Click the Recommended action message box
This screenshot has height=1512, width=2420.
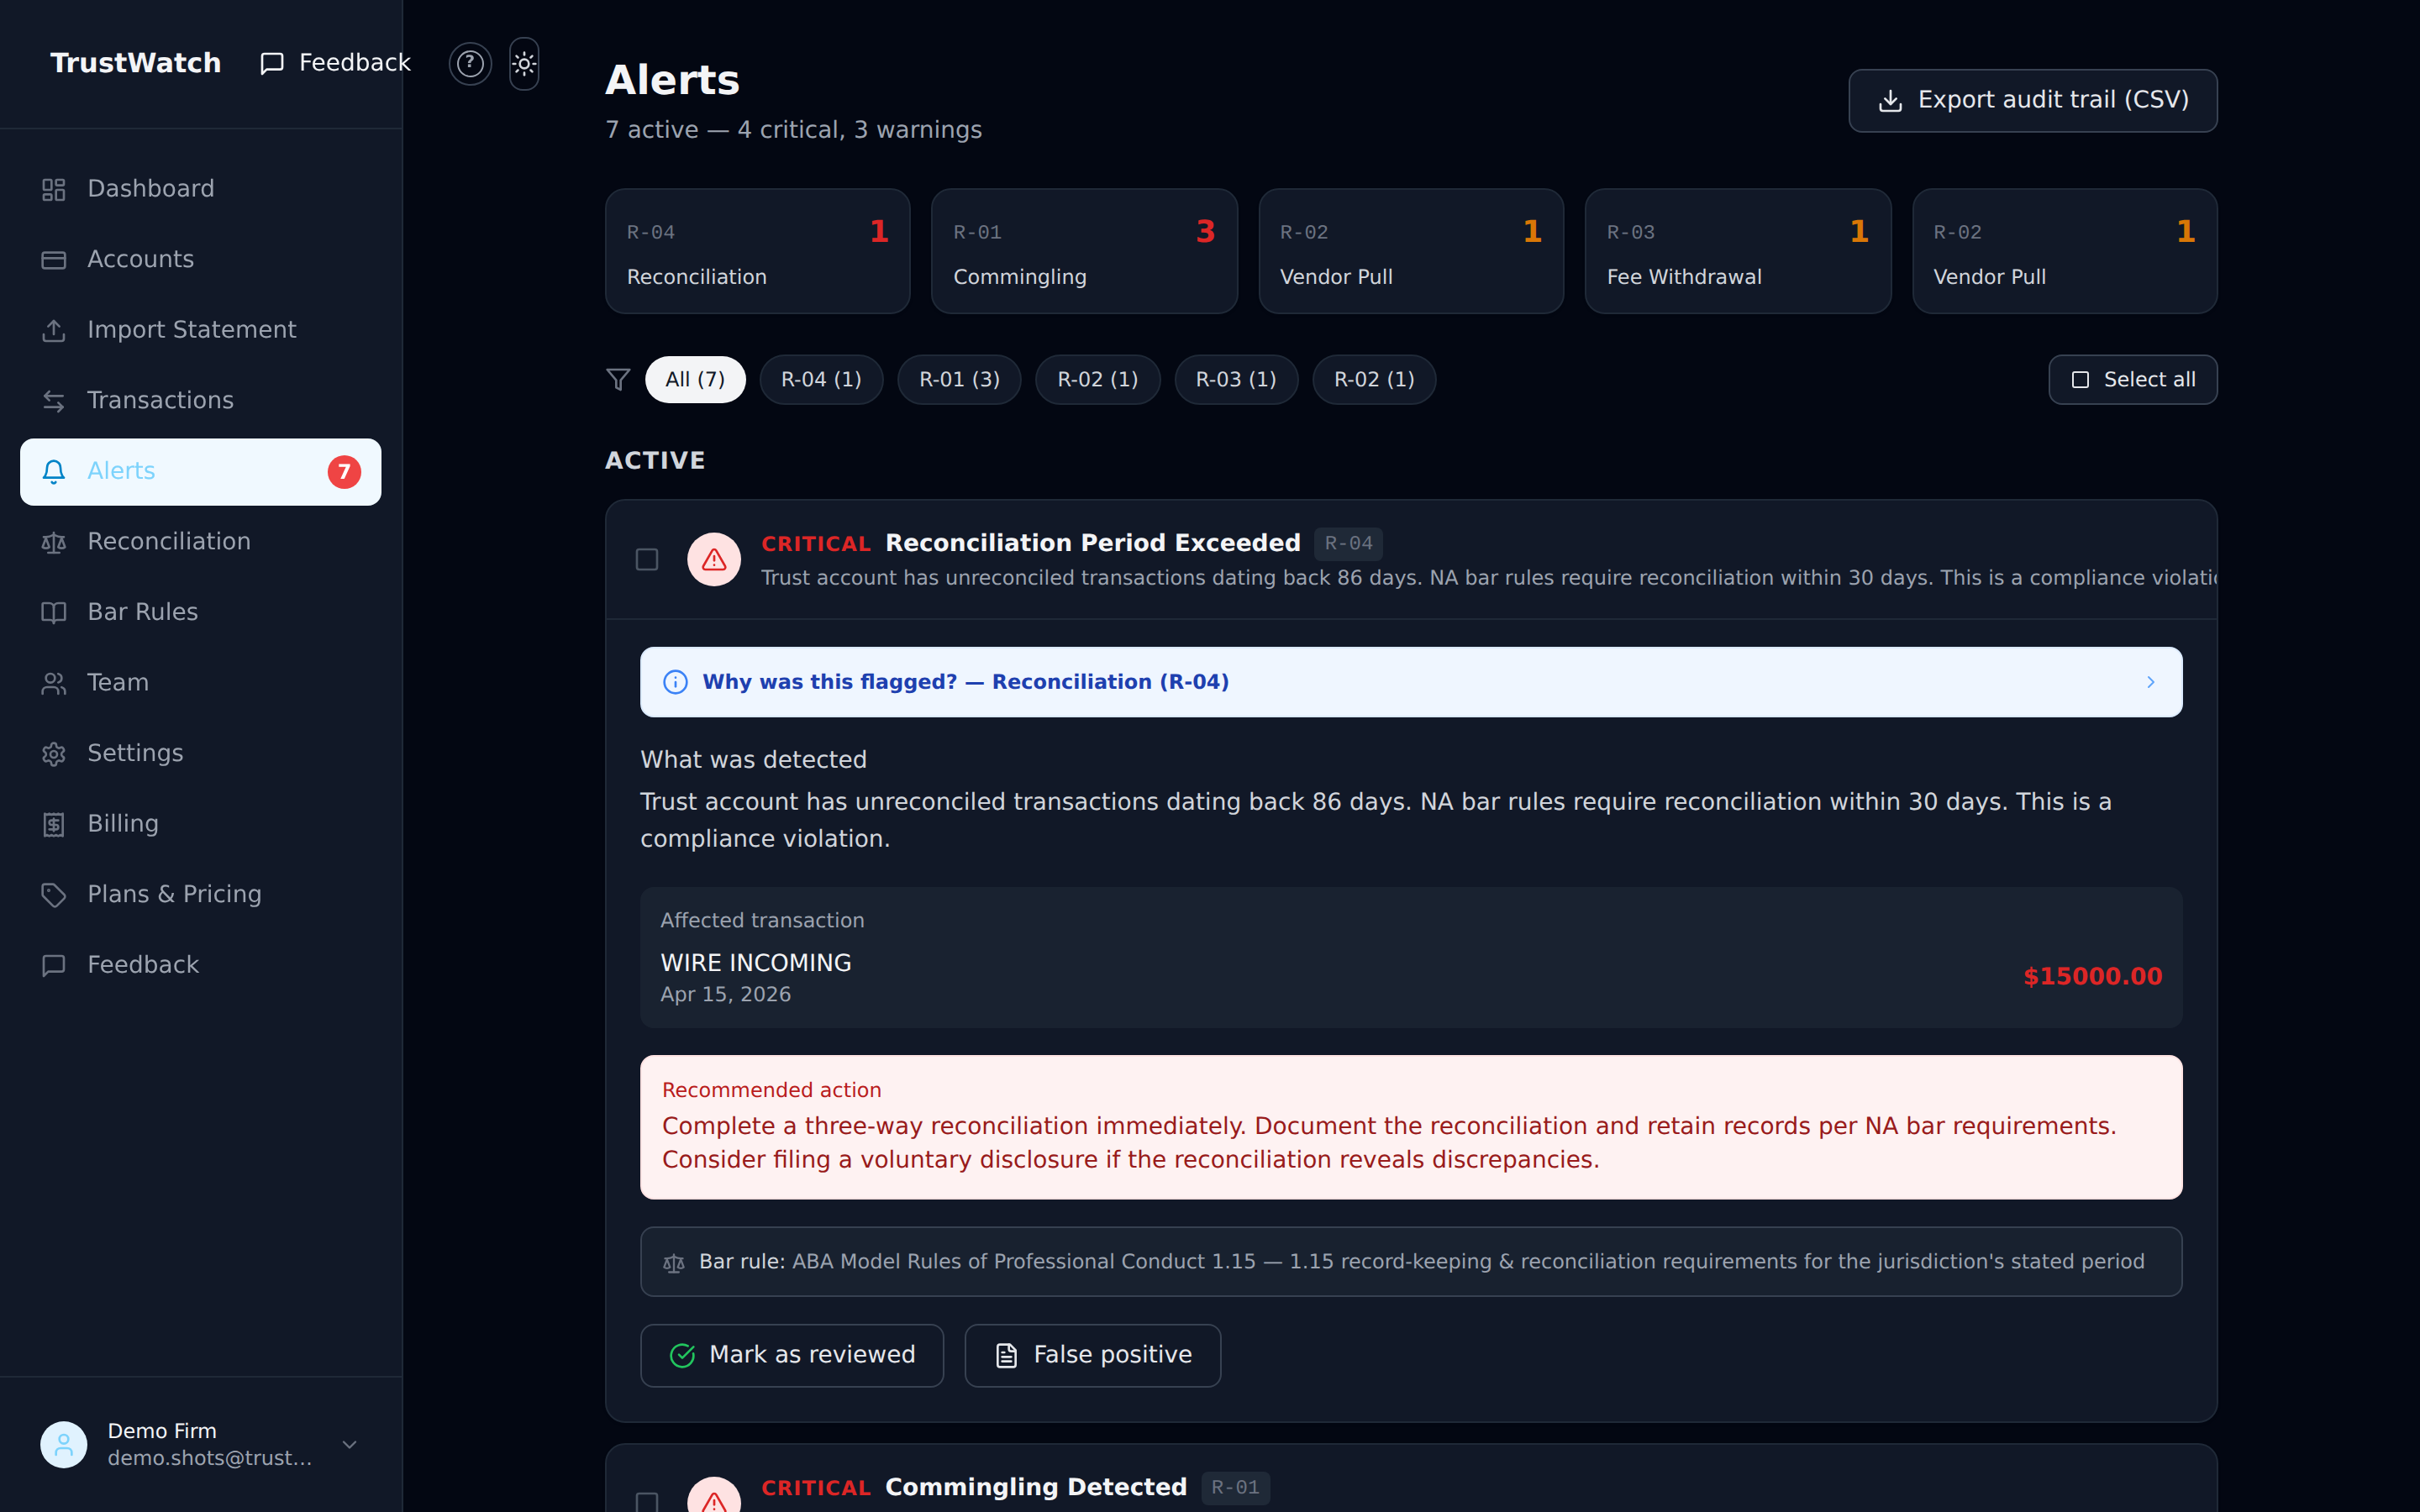point(1411,1127)
